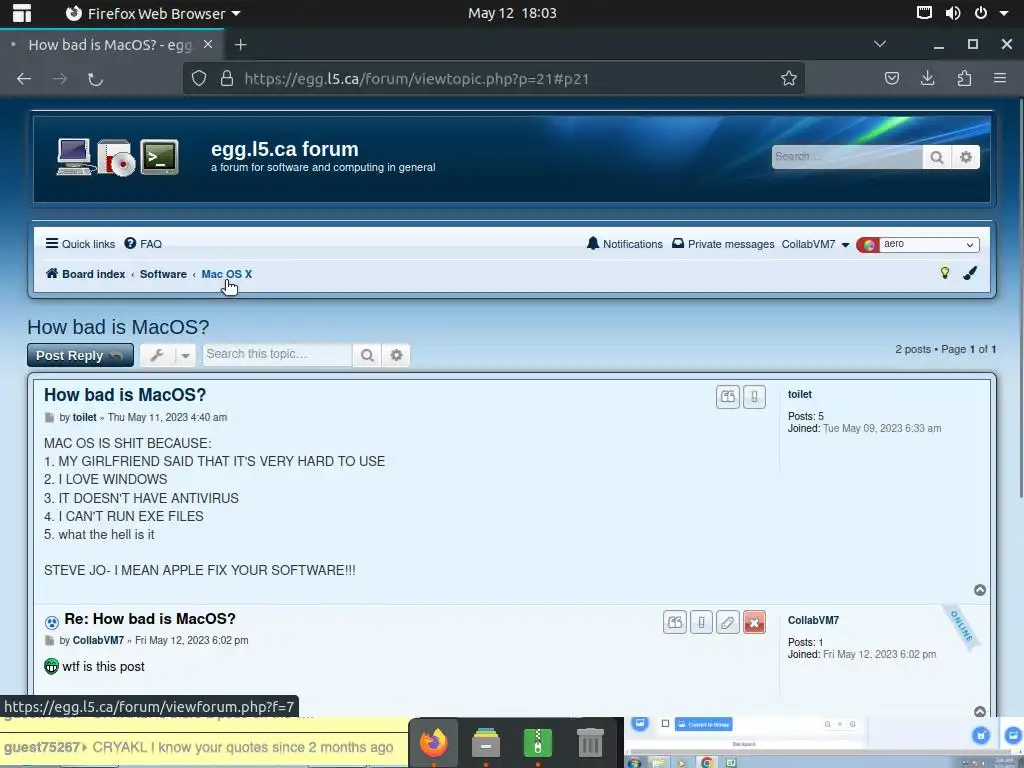This screenshot has width=1024, height=768.
Task: Click the topic tools wrench button
Action: [157, 355]
